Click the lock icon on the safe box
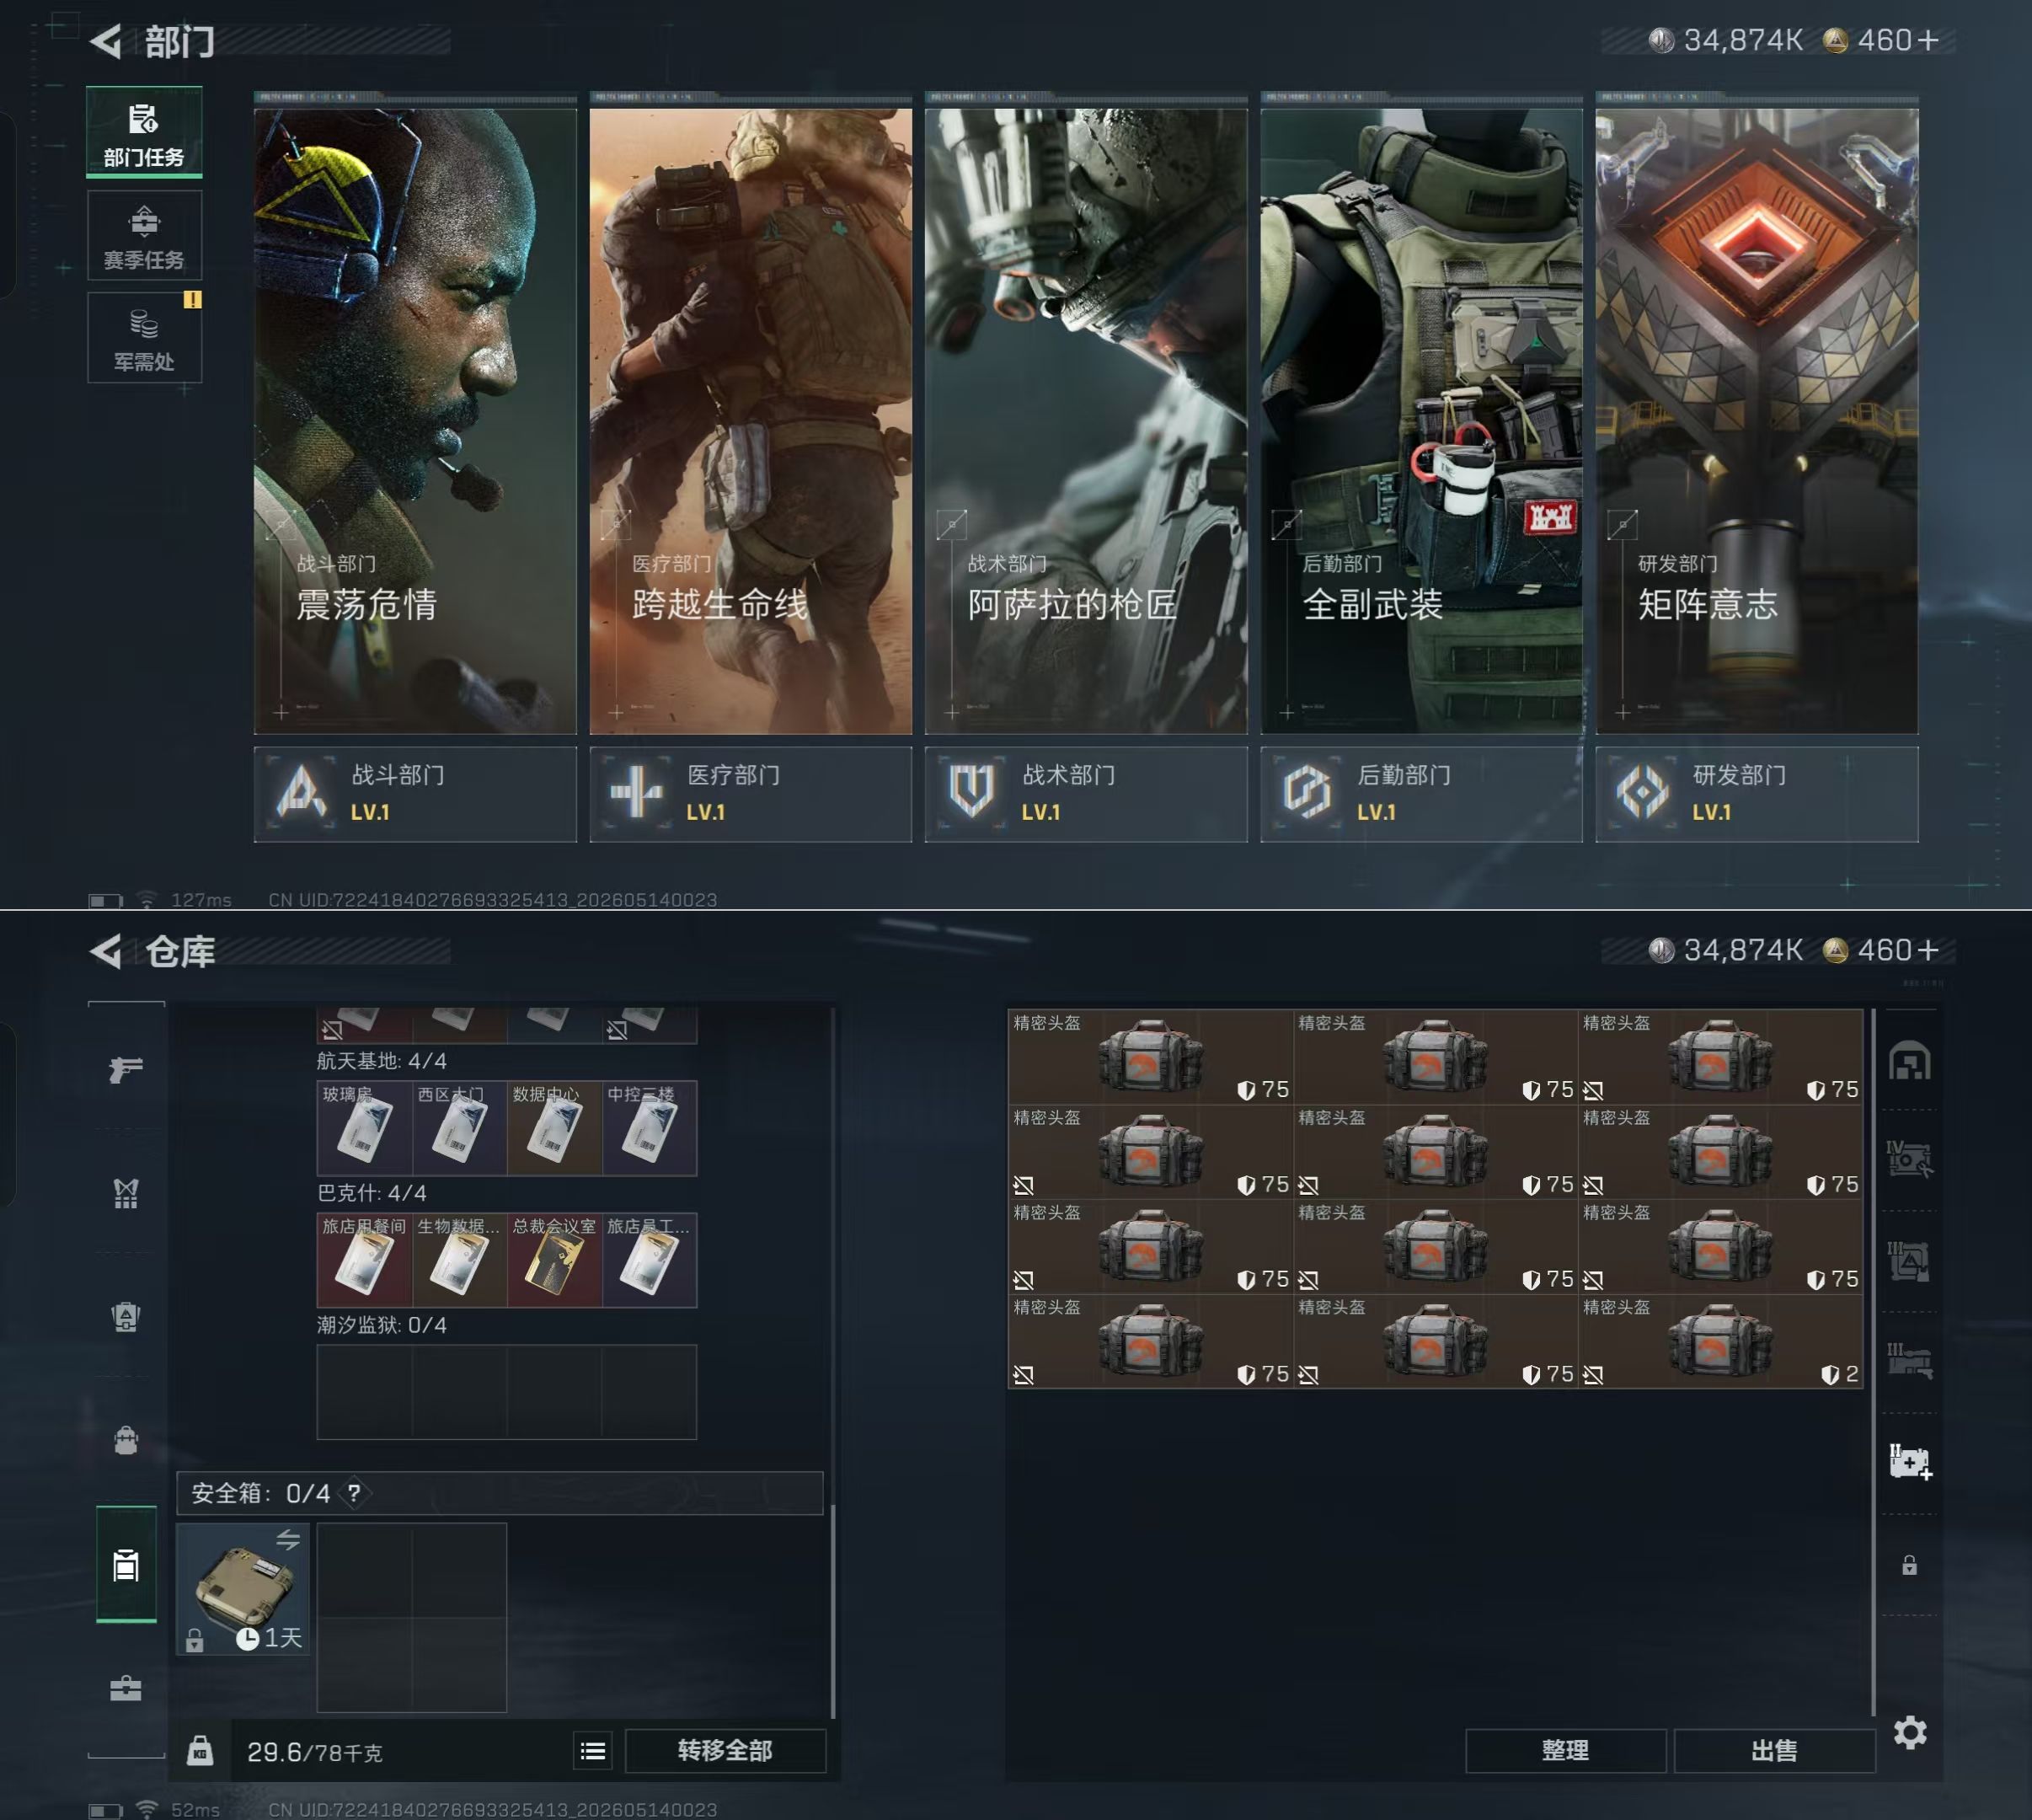The image size is (2032, 1820). [x=195, y=1640]
